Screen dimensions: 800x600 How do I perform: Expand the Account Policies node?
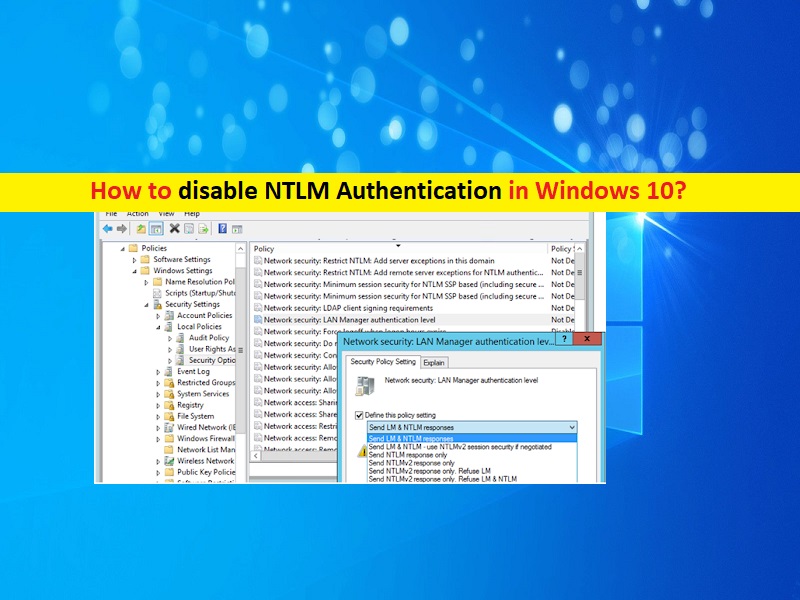click(157, 316)
